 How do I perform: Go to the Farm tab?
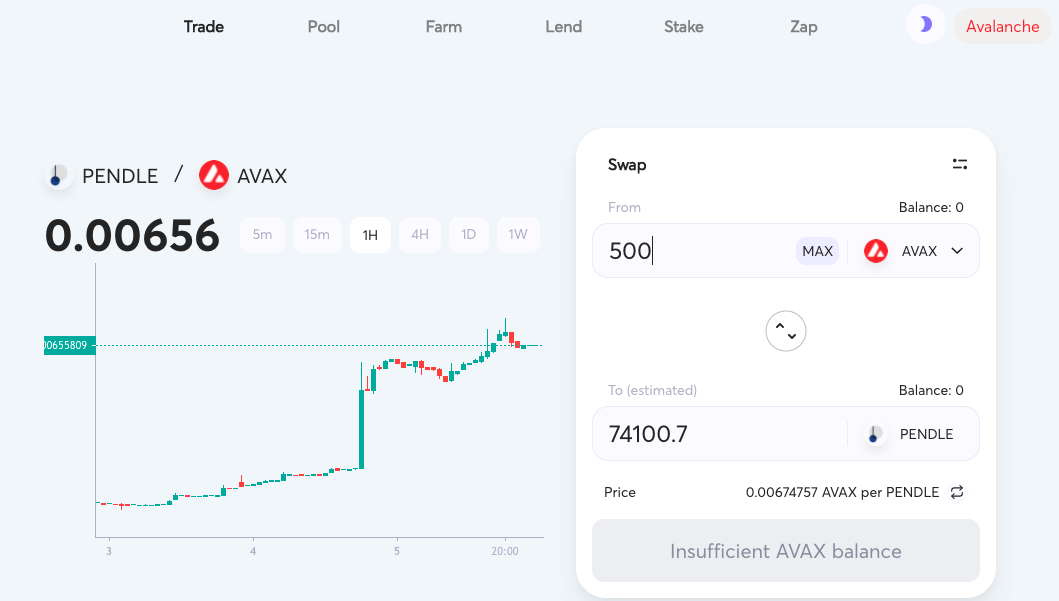pyautogui.click(x=444, y=26)
